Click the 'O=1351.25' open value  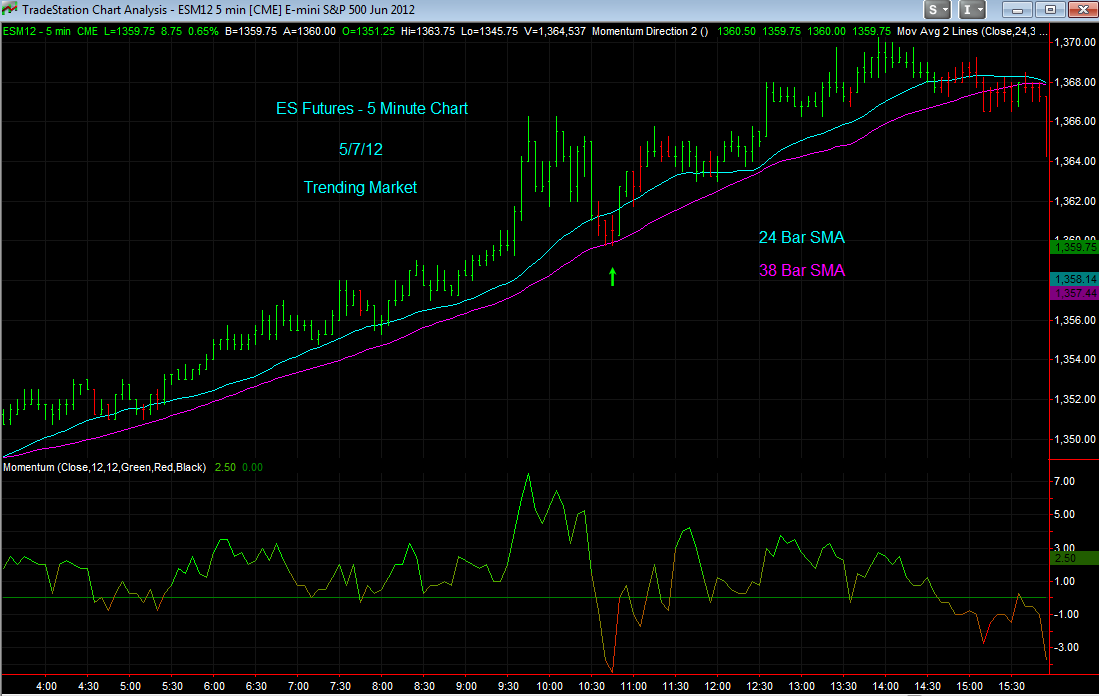(x=368, y=31)
